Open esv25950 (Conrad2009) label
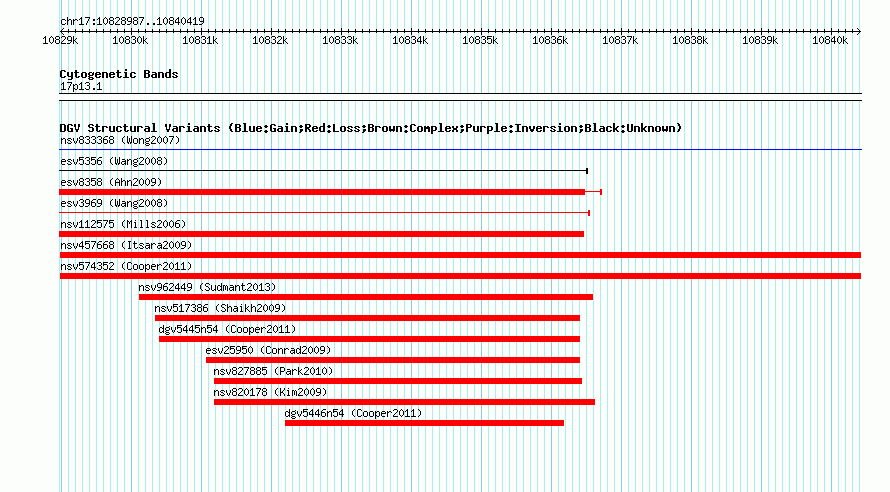Viewport: 890px width, 492px height. click(268, 350)
